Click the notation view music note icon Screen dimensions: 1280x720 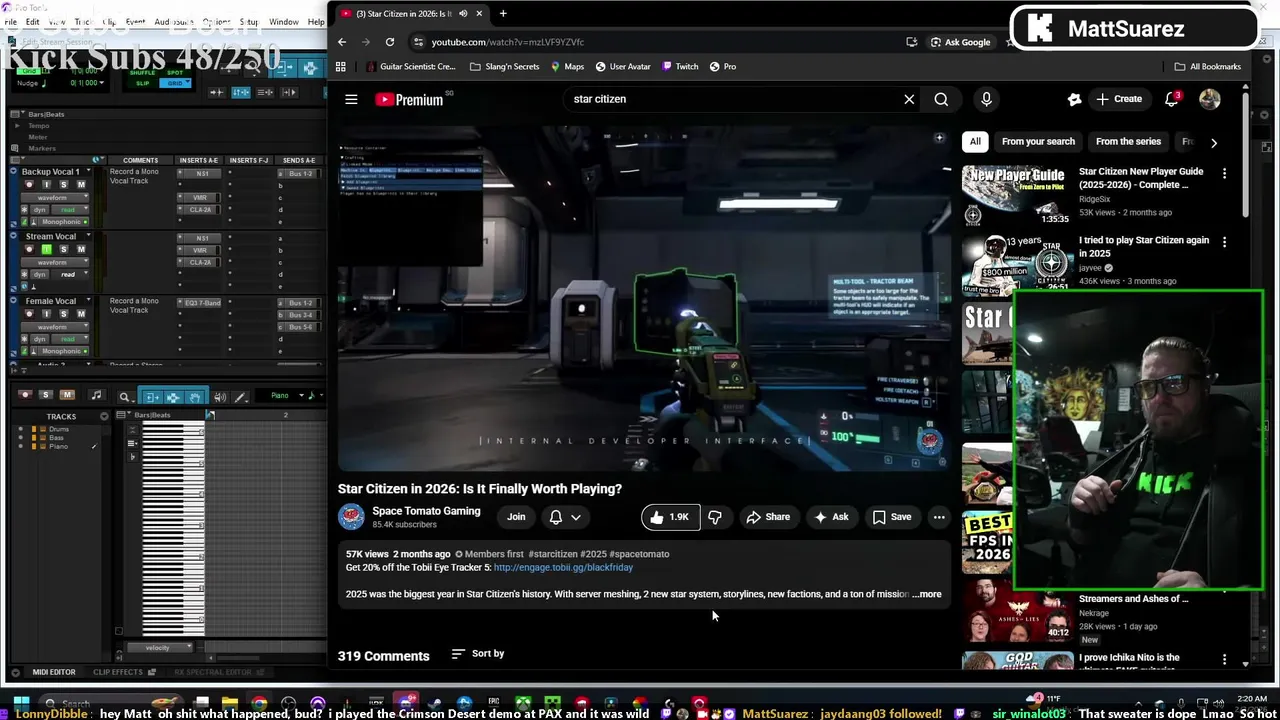pos(96,396)
